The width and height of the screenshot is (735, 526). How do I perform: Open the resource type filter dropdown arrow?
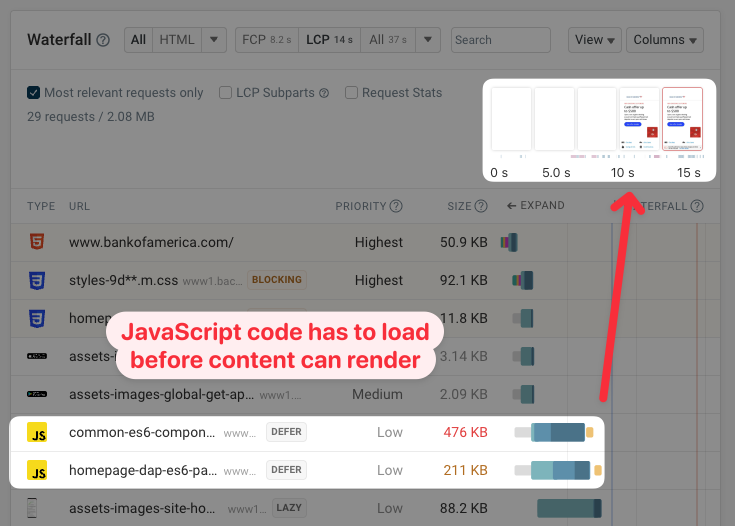click(214, 40)
